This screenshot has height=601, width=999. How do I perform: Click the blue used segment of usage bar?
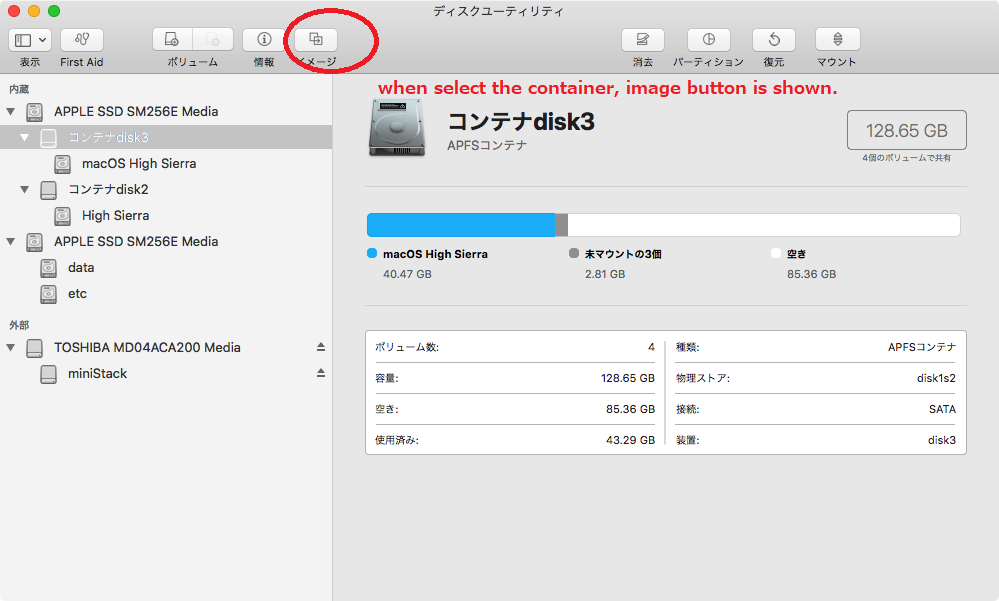[x=461, y=225]
